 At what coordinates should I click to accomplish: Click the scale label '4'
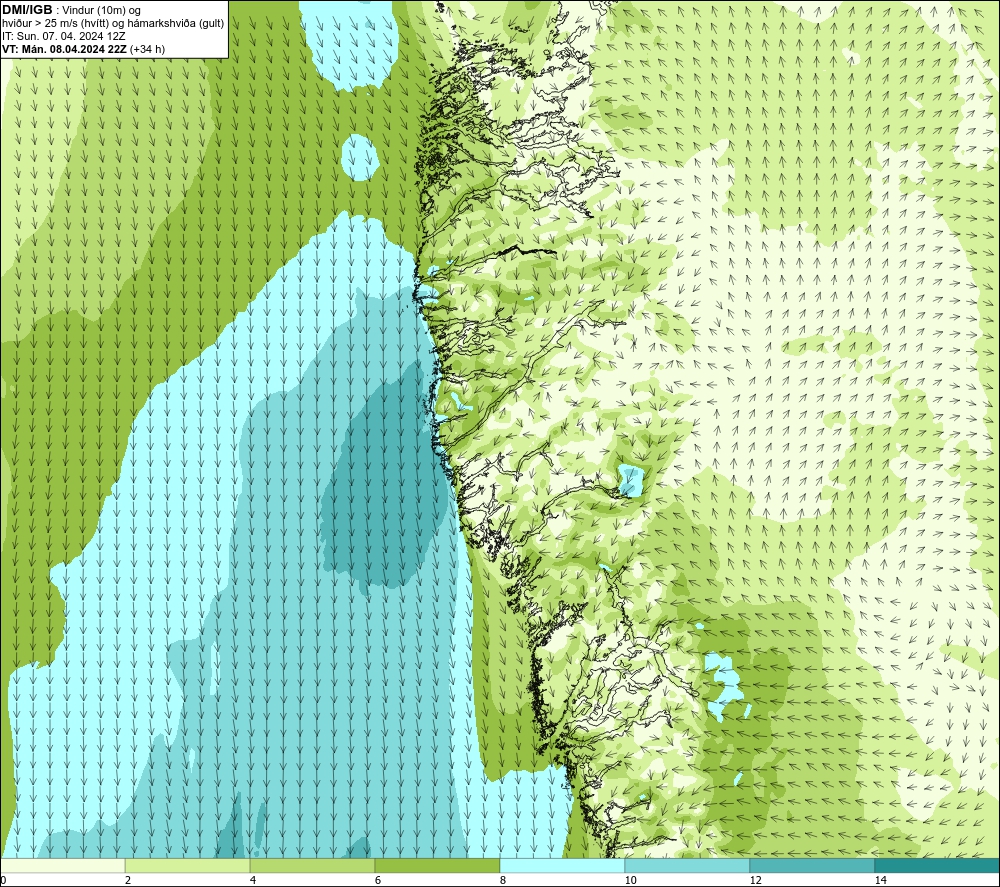click(253, 880)
